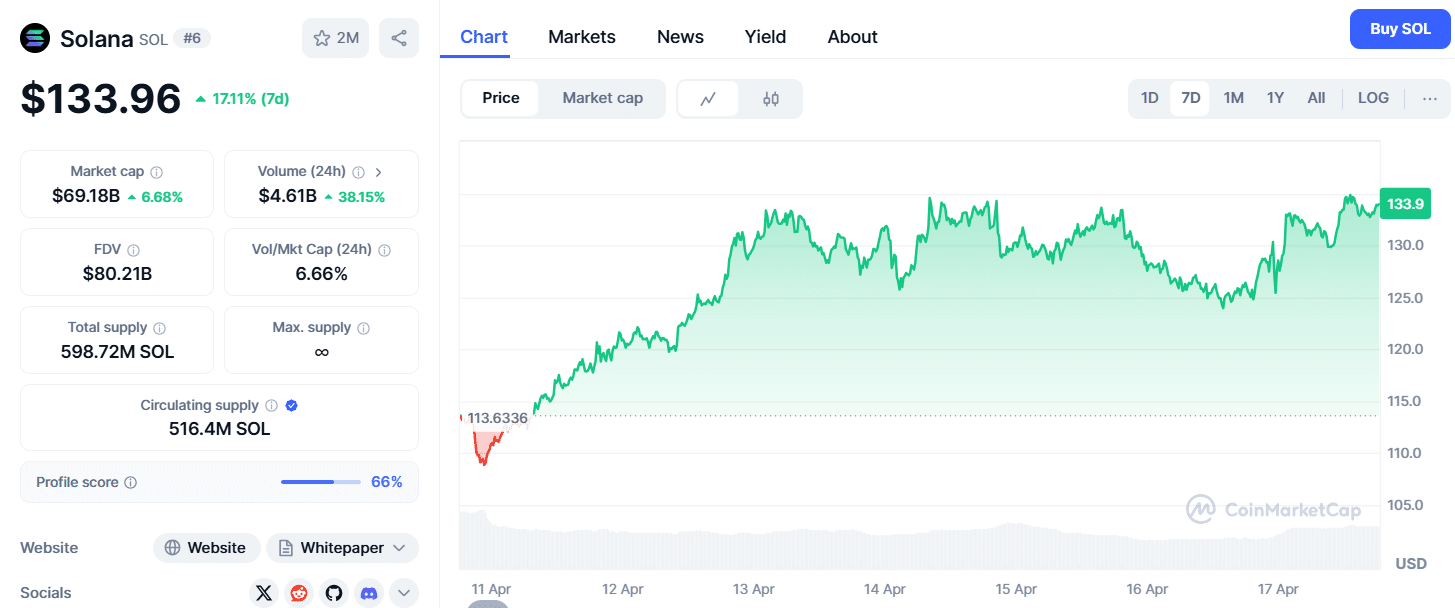Click the 66% profile score text
This screenshot has width=1455, height=608.
tap(387, 482)
